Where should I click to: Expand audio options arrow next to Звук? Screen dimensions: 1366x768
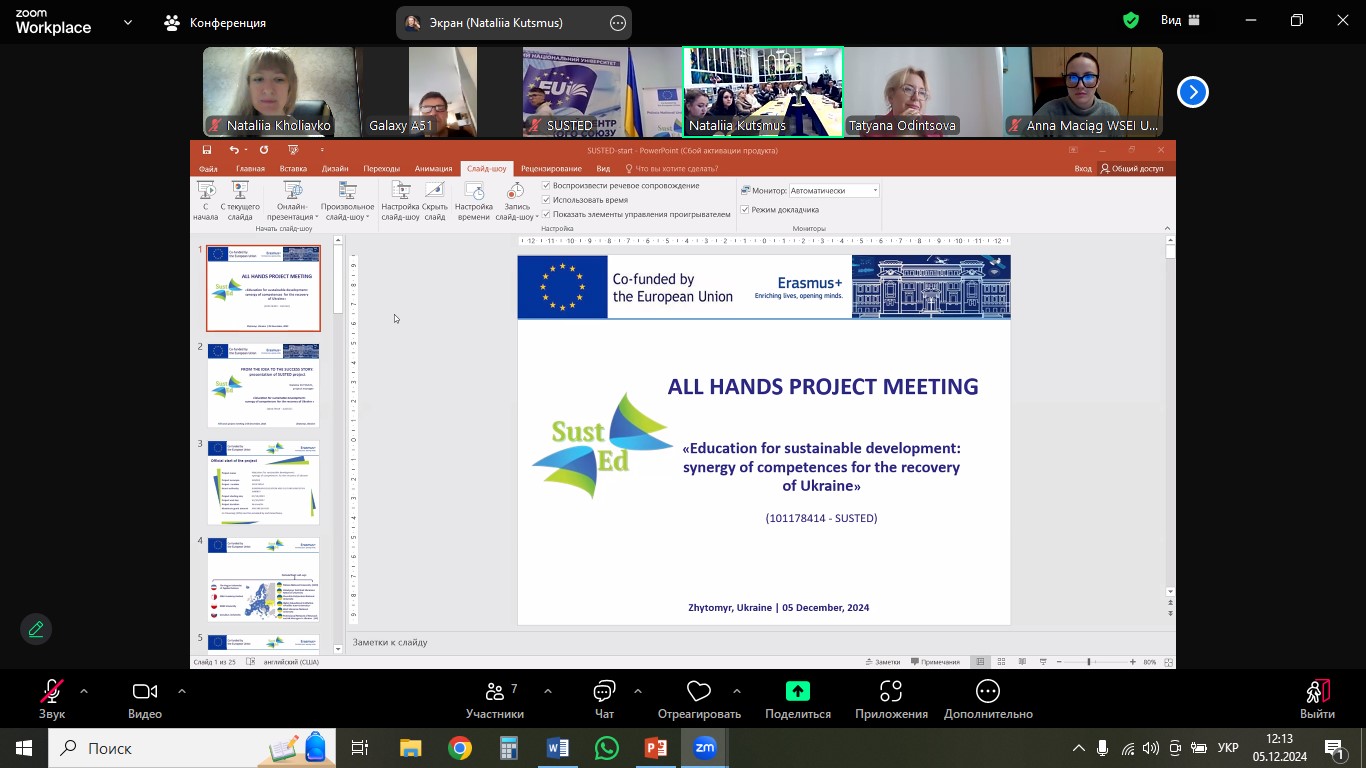coord(84,691)
